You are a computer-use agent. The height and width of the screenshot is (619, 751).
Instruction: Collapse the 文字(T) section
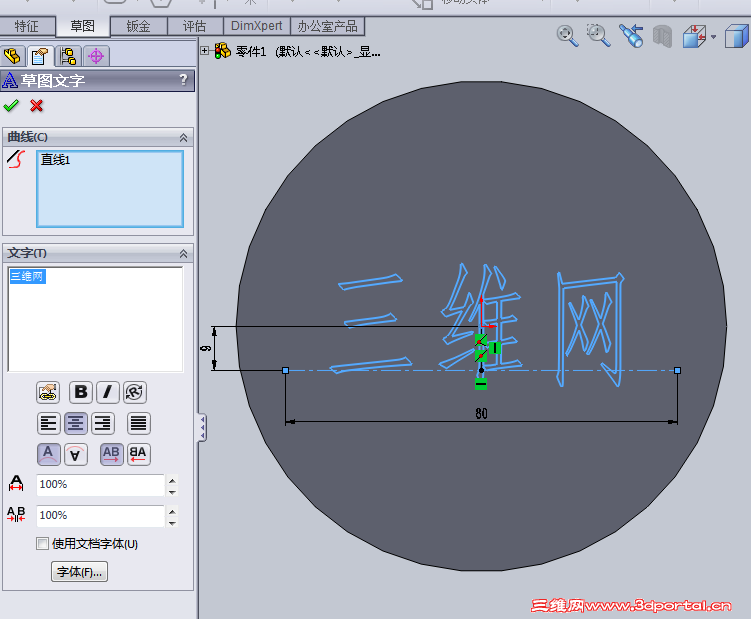coord(183,254)
